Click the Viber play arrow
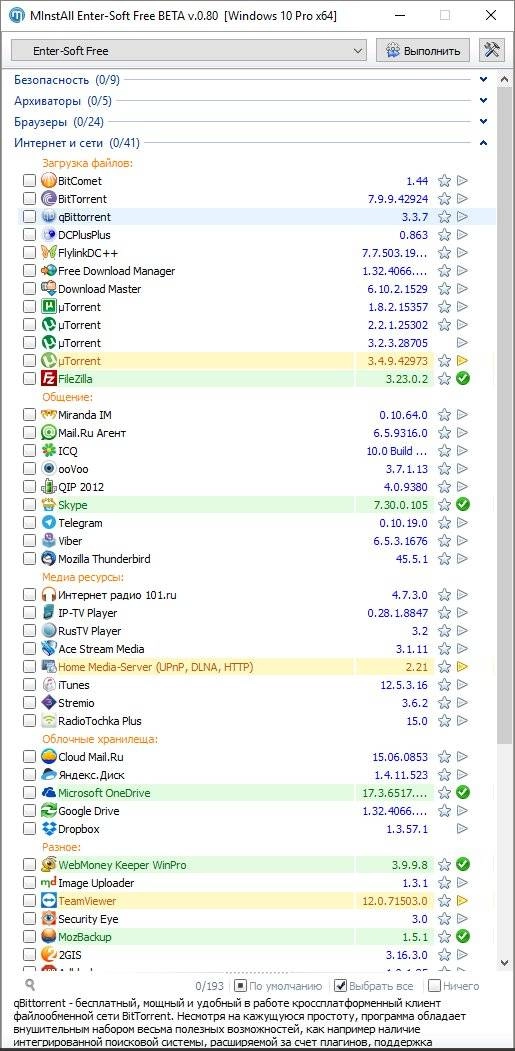This screenshot has height=1051, width=515. (x=462, y=541)
